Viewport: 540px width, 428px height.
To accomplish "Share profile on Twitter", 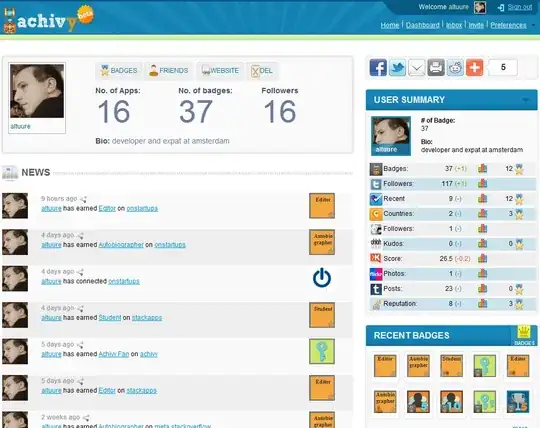I will click(x=397, y=67).
